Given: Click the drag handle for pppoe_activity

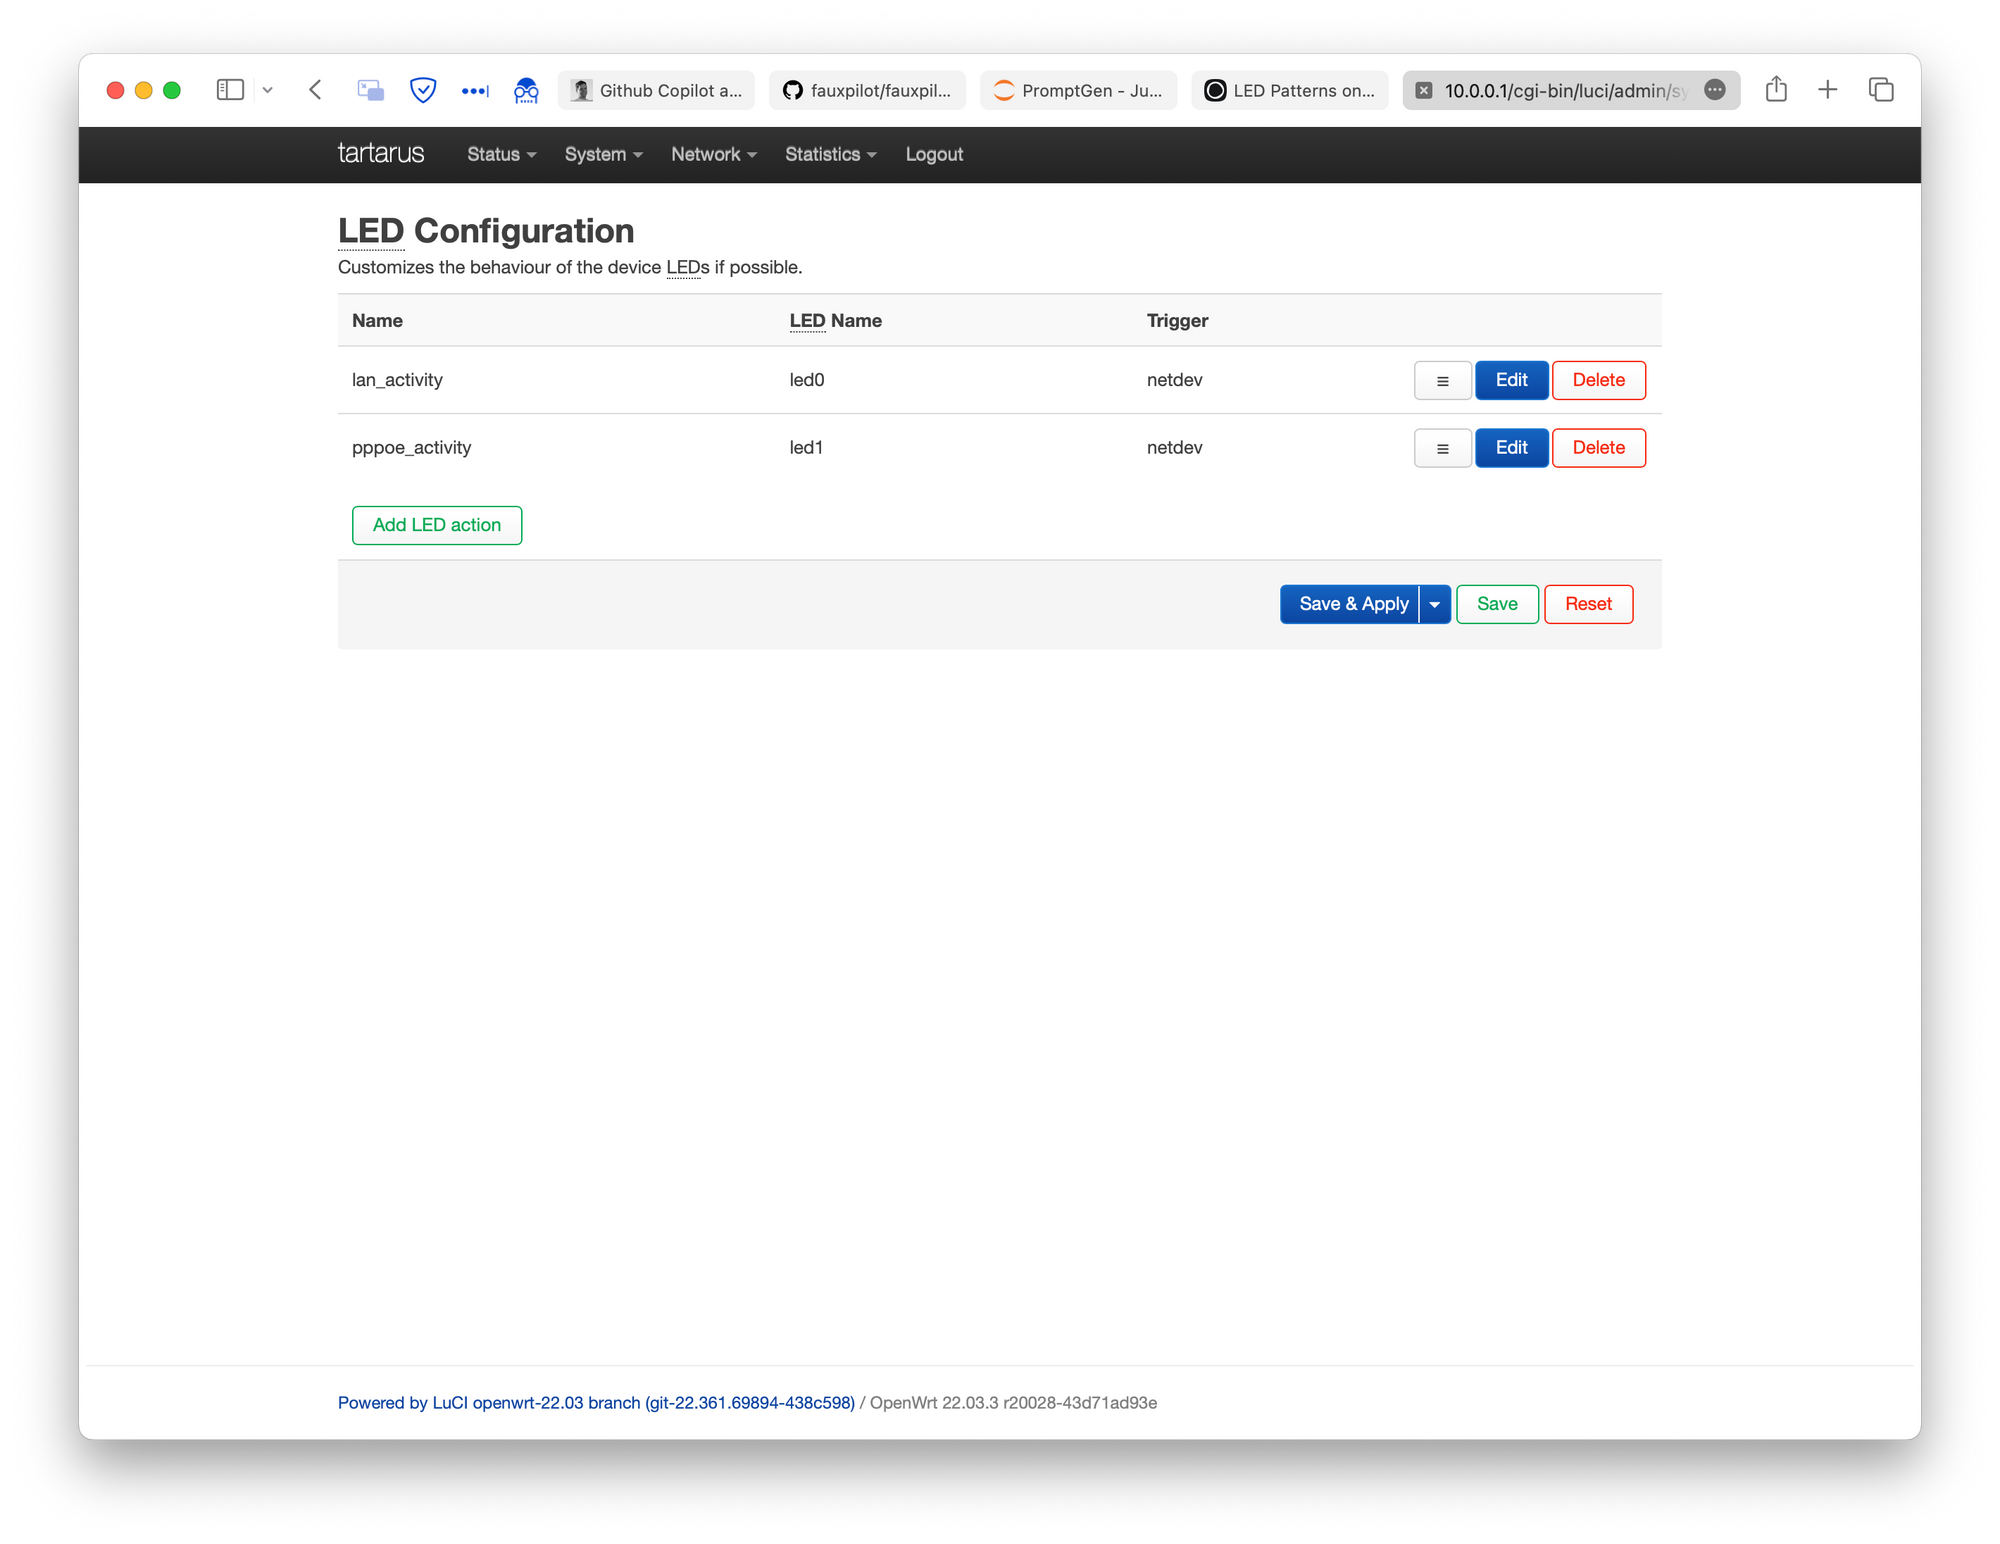Looking at the screenshot, I should click(x=1442, y=448).
